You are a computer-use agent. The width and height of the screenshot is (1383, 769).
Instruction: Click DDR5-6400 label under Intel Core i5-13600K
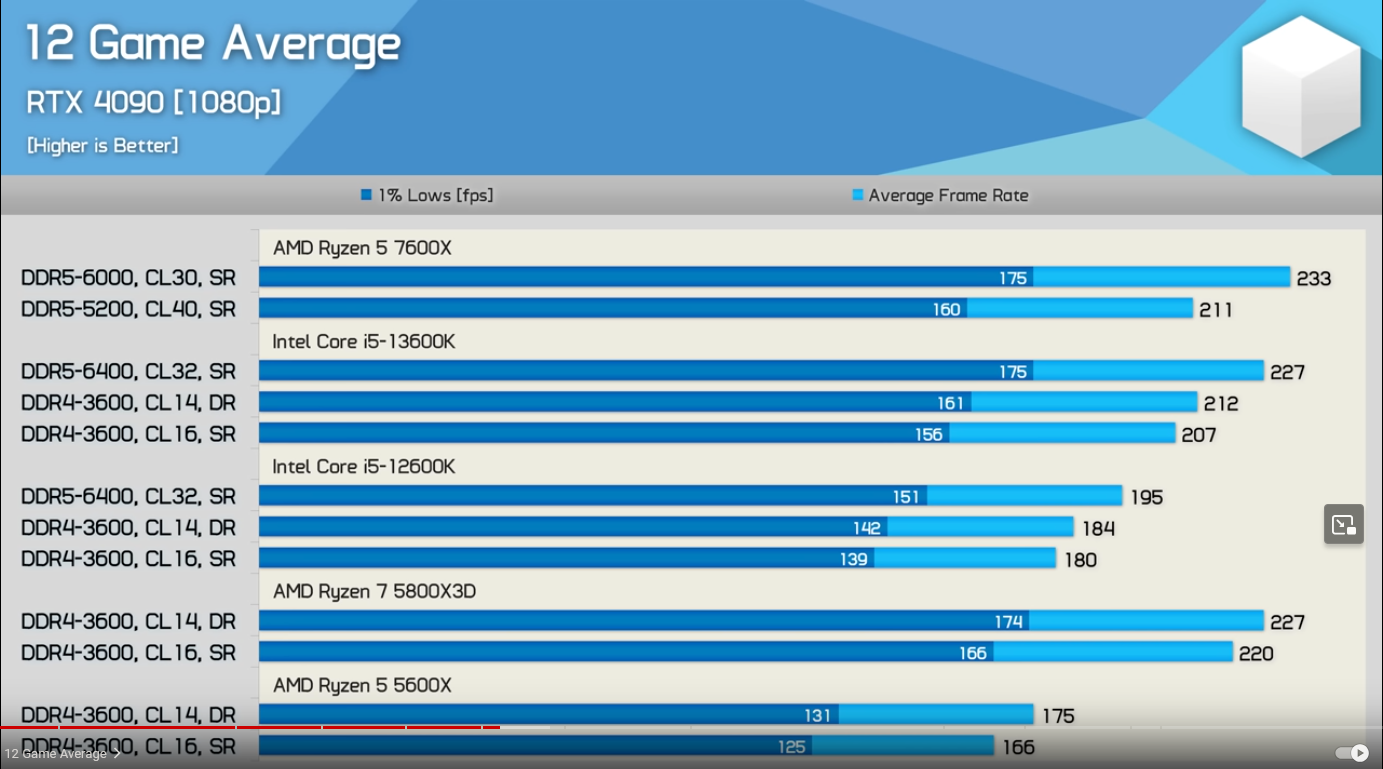pos(129,372)
